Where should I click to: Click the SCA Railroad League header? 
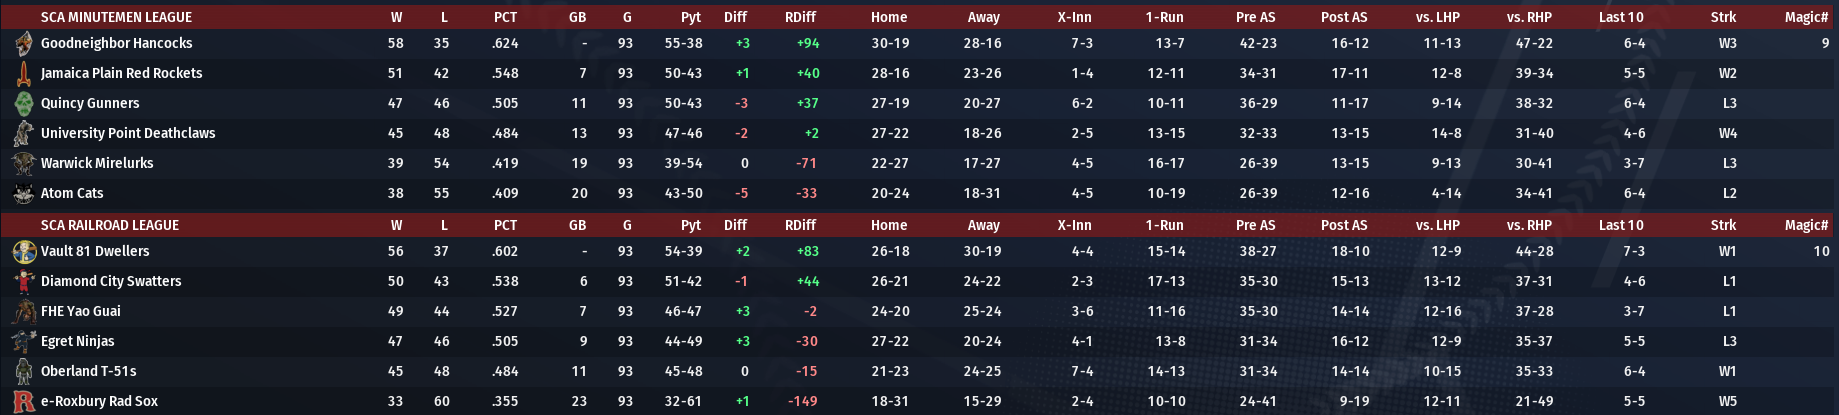[110, 226]
